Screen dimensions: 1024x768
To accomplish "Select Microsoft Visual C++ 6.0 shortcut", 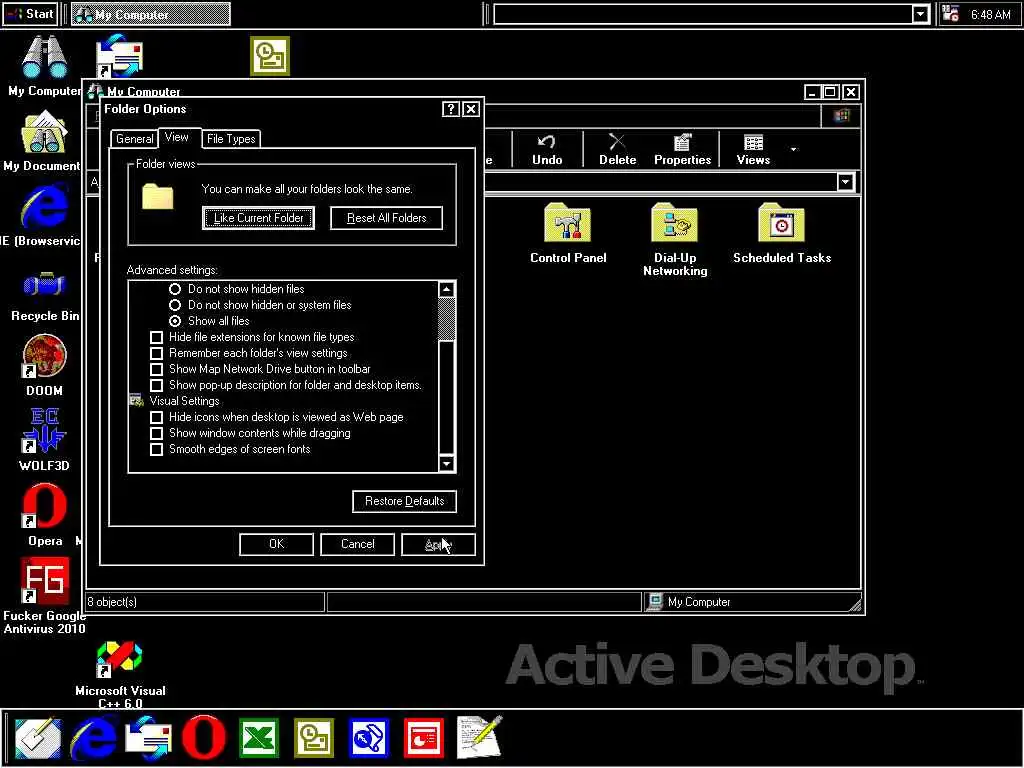I will coord(119,658).
